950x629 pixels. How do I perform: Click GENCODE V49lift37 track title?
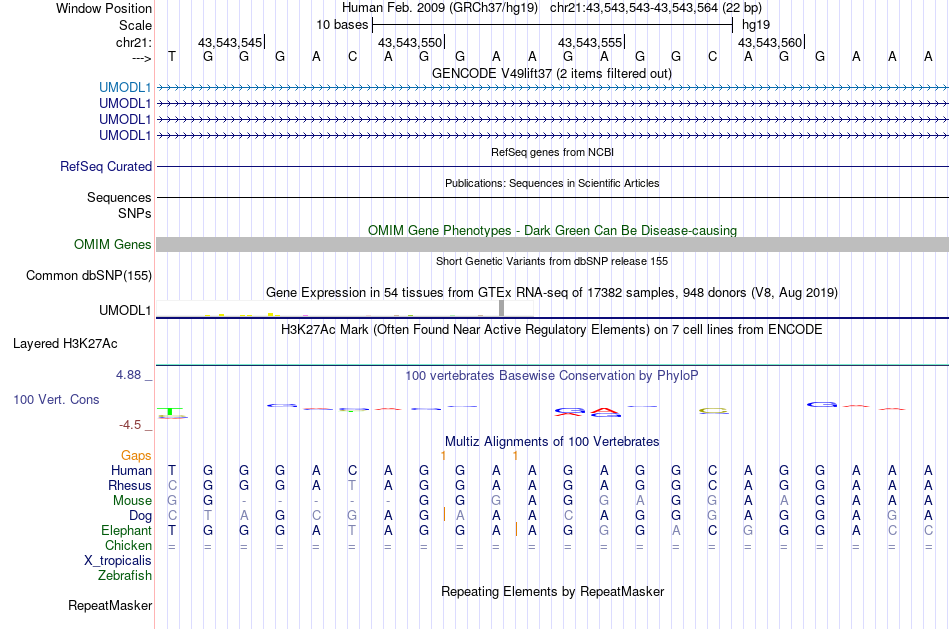click(x=551, y=73)
